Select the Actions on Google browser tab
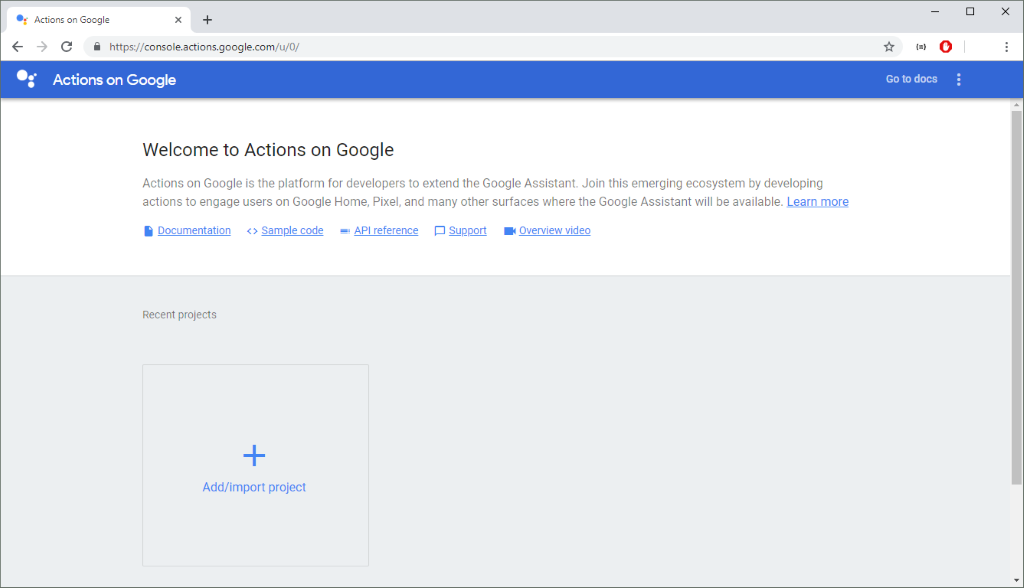This screenshot has width=1024, height=588. click(99, 20)
